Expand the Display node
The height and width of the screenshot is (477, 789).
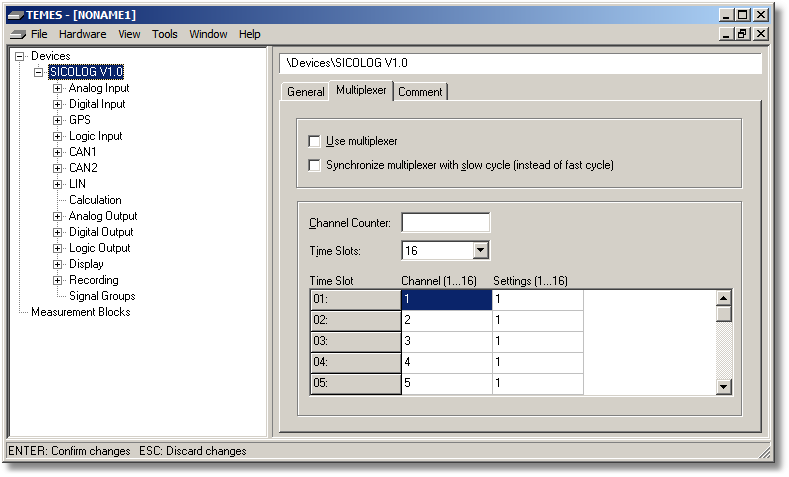coord(57,264)
